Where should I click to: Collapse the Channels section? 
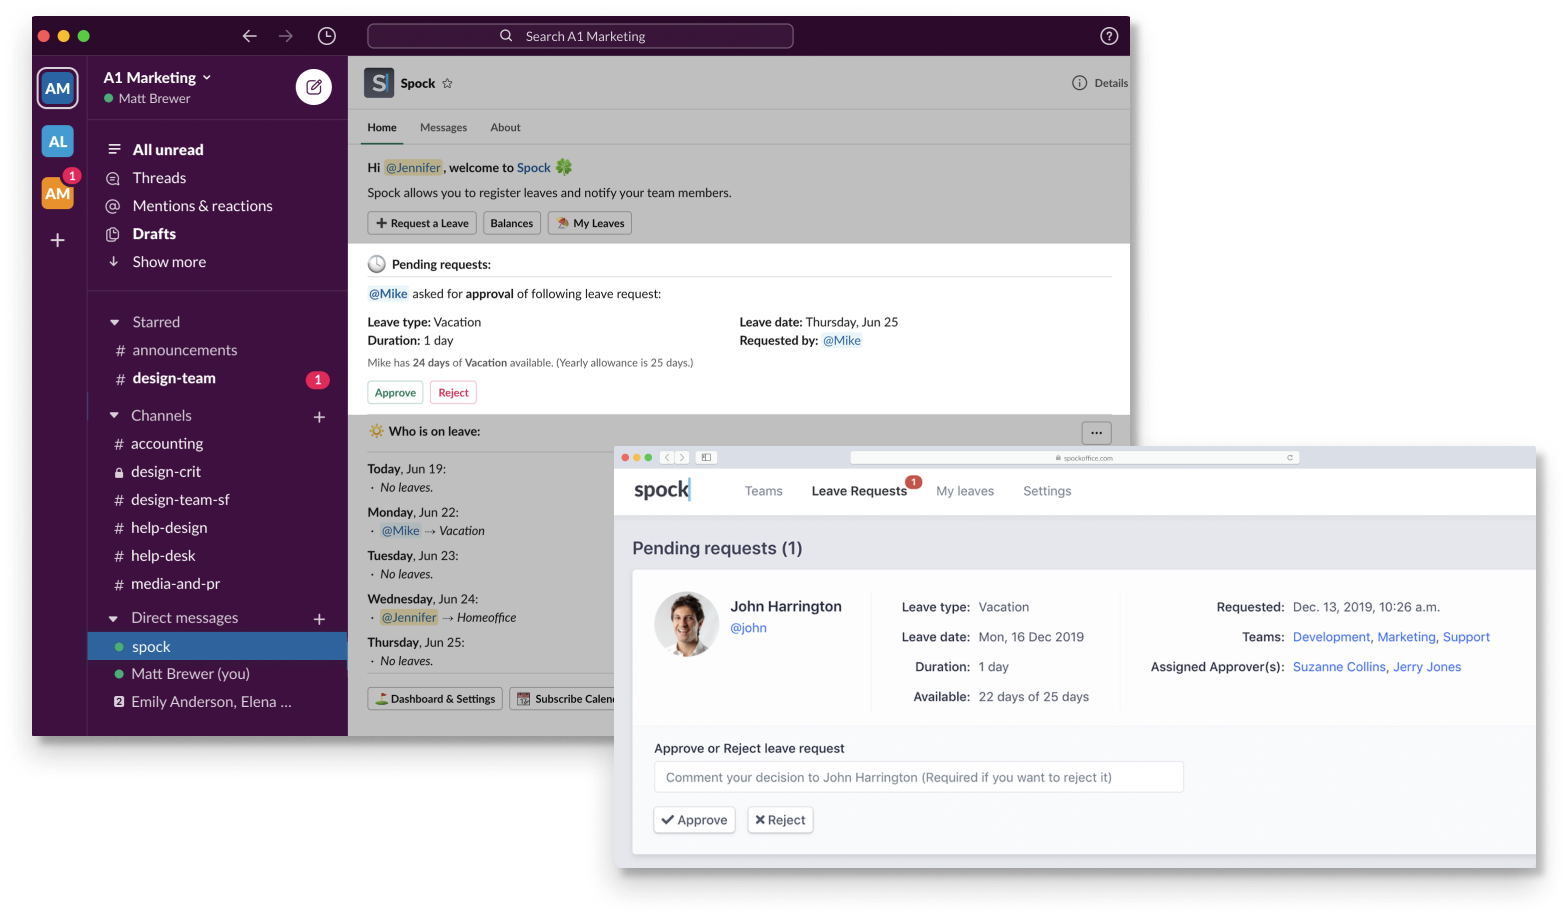tap(114, 415)
